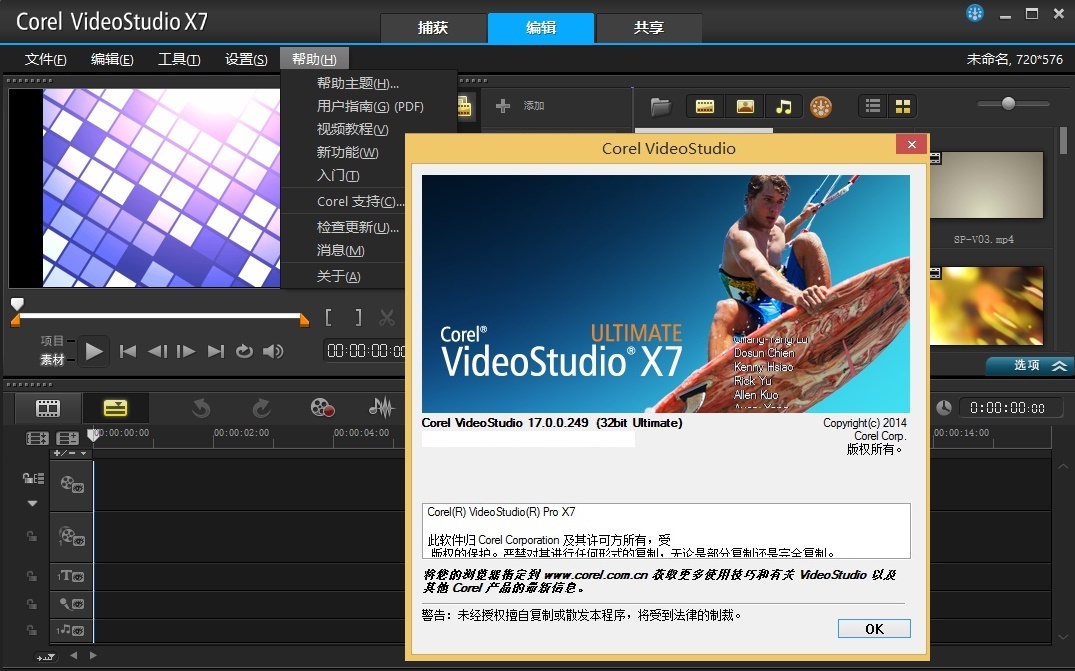
Task: Switch library to list view
Action: click(873, 106)
